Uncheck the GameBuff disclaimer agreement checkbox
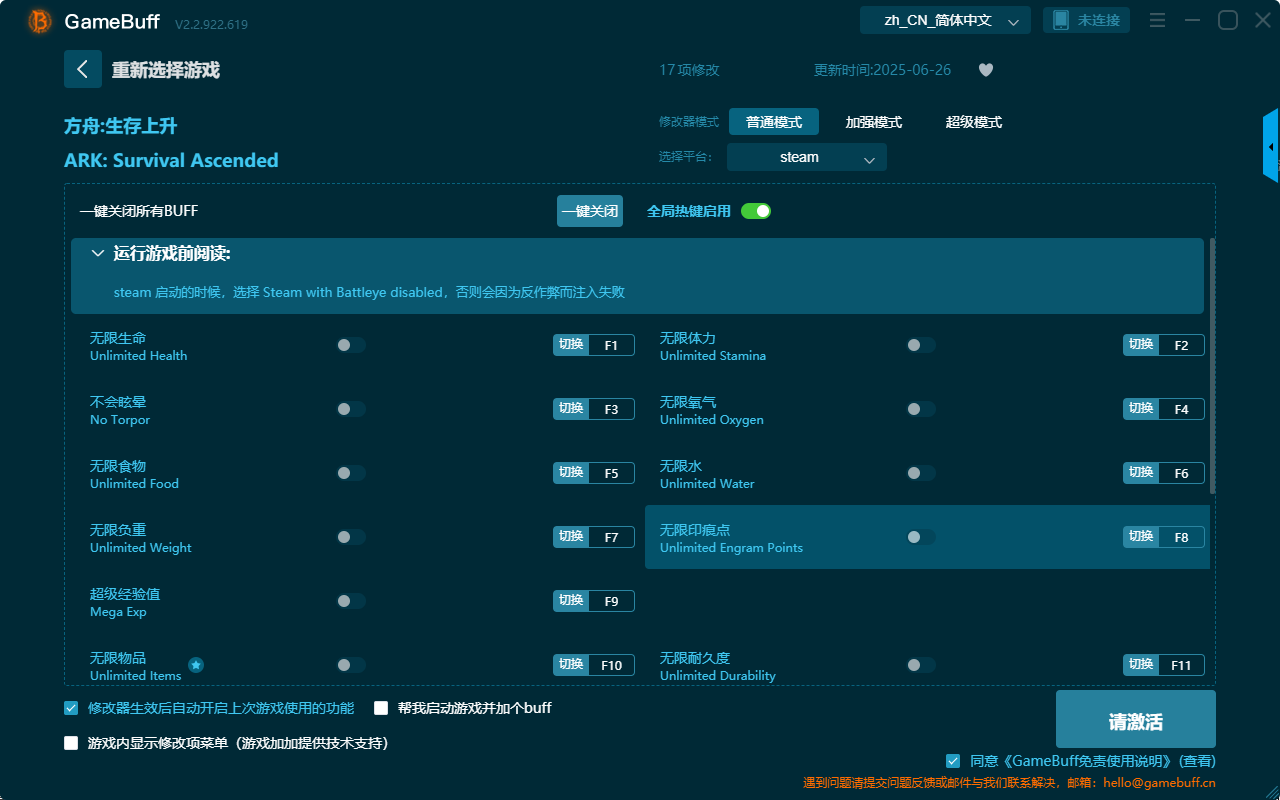Screen dimensions: 1280x800 tap(953, 761)
